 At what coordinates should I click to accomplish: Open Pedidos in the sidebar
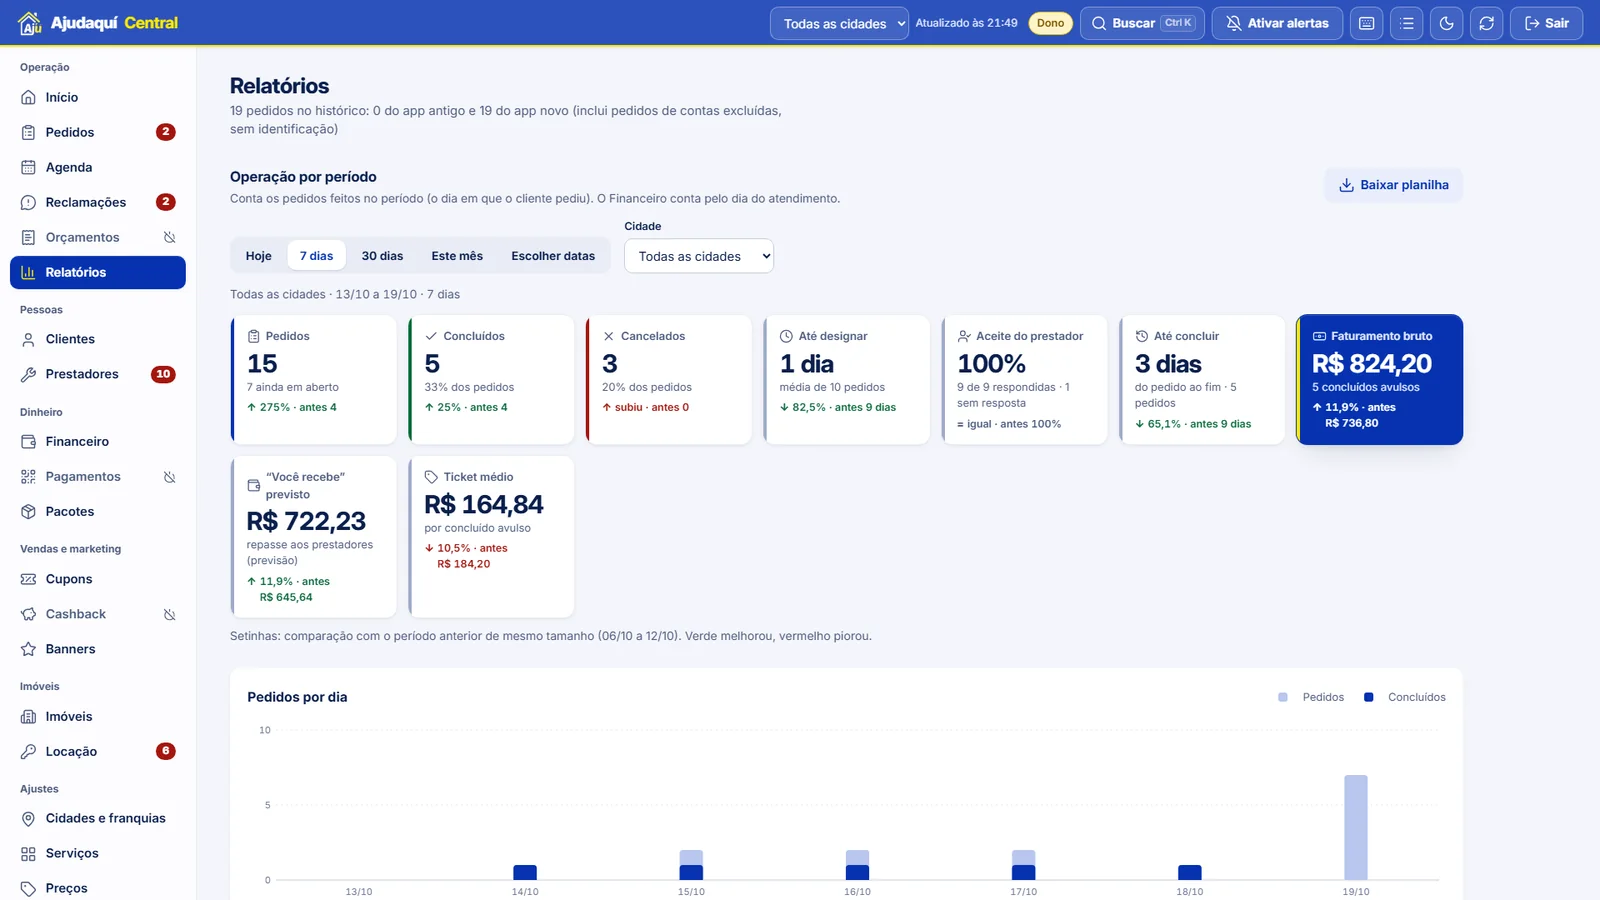98,132
